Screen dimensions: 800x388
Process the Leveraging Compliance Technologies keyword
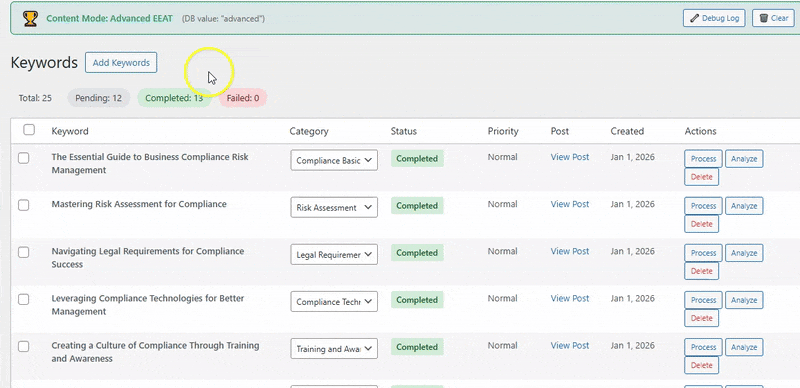pyautogui.click(x=703, y=300)
